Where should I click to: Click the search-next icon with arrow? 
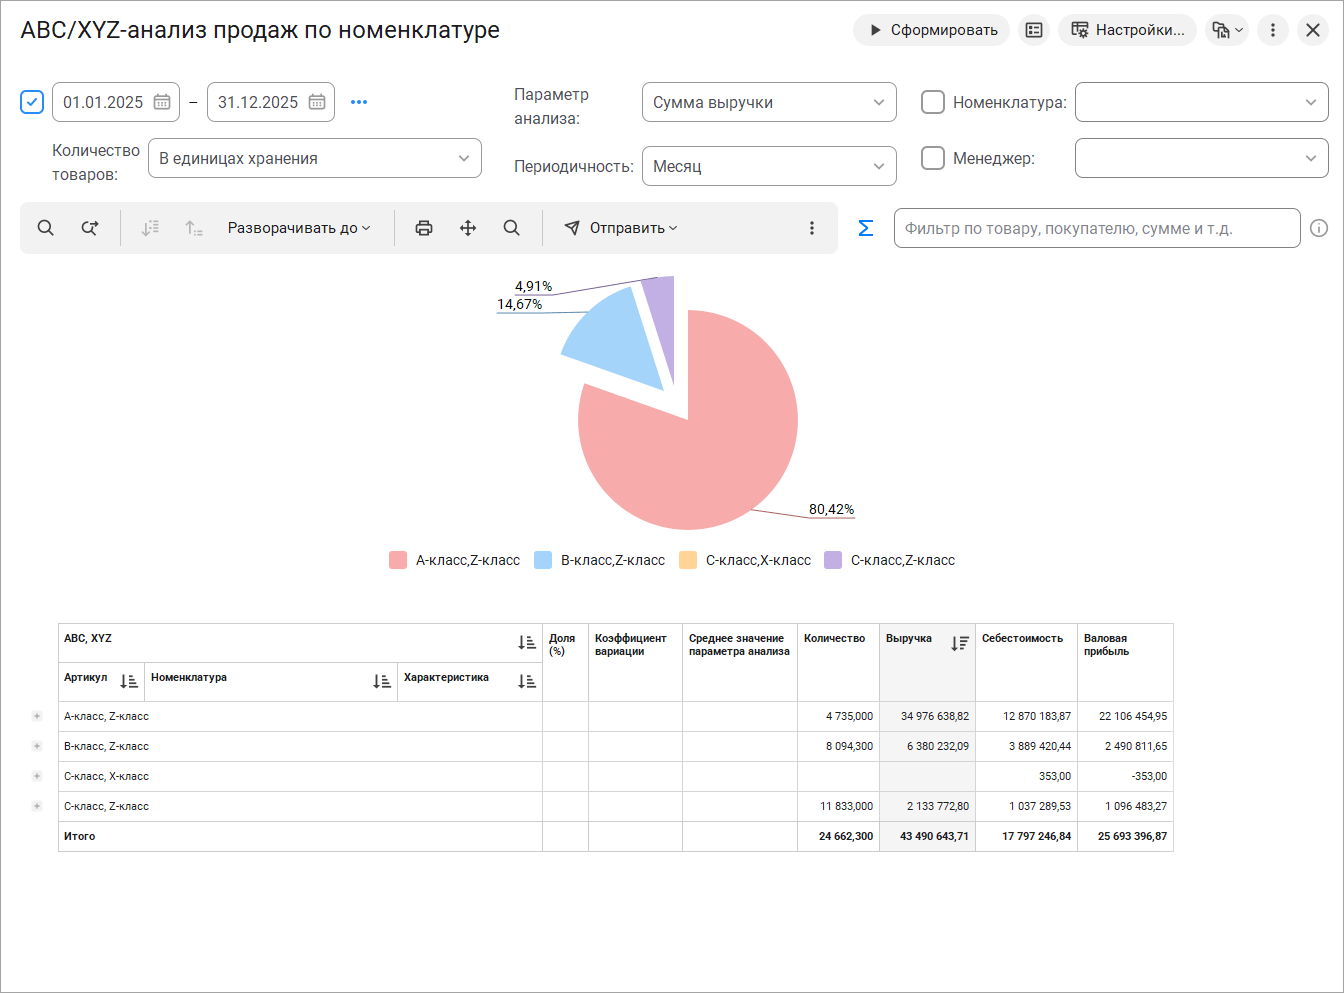pos(90,228)
